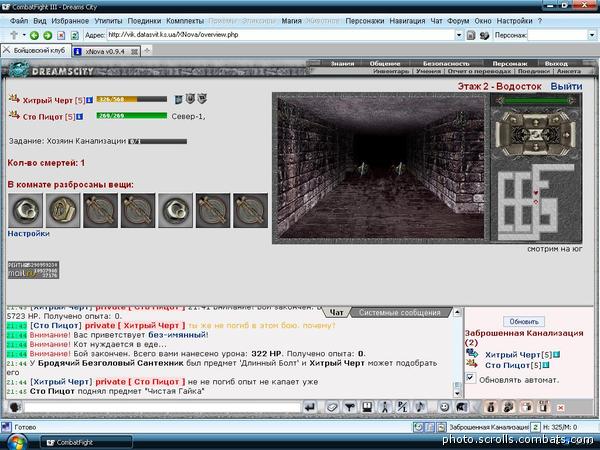Toggle sound with the music note icon
Viewport: 600px width, 450px height.
(420, 407)
